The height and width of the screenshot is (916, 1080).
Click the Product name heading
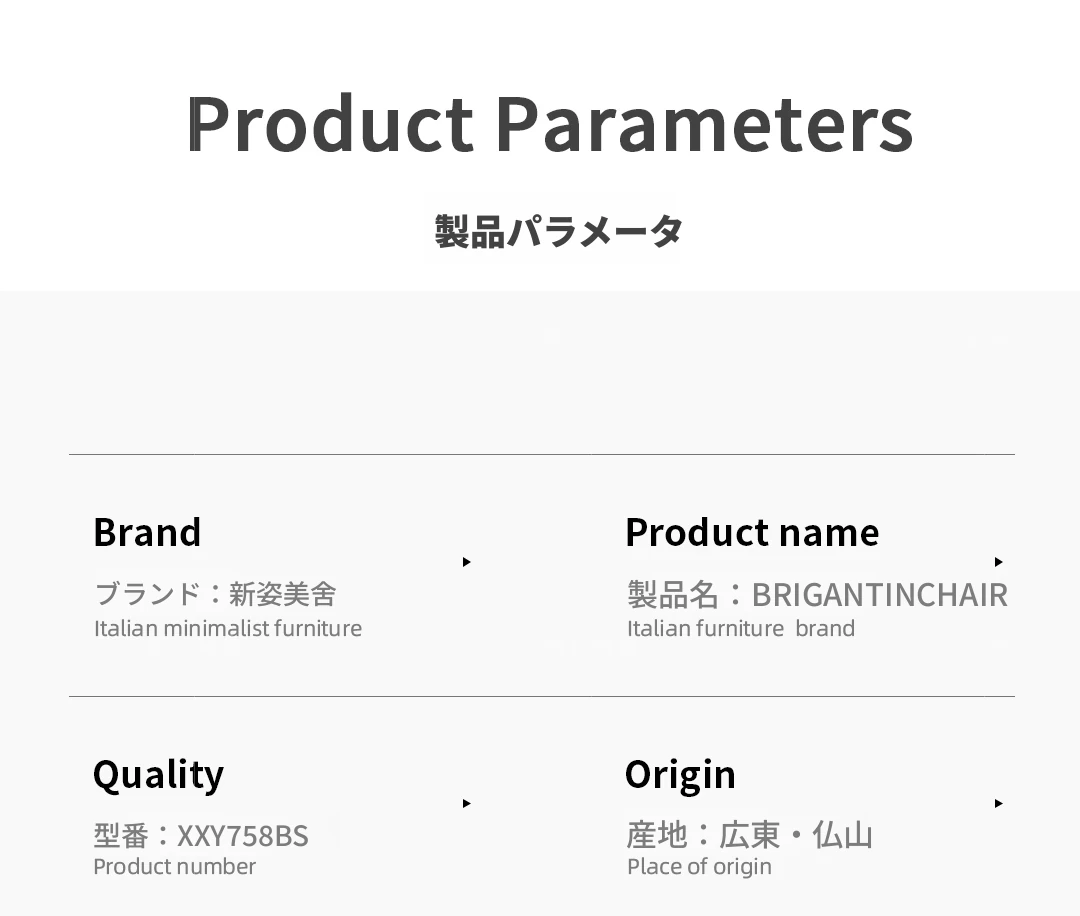point(752,532)
